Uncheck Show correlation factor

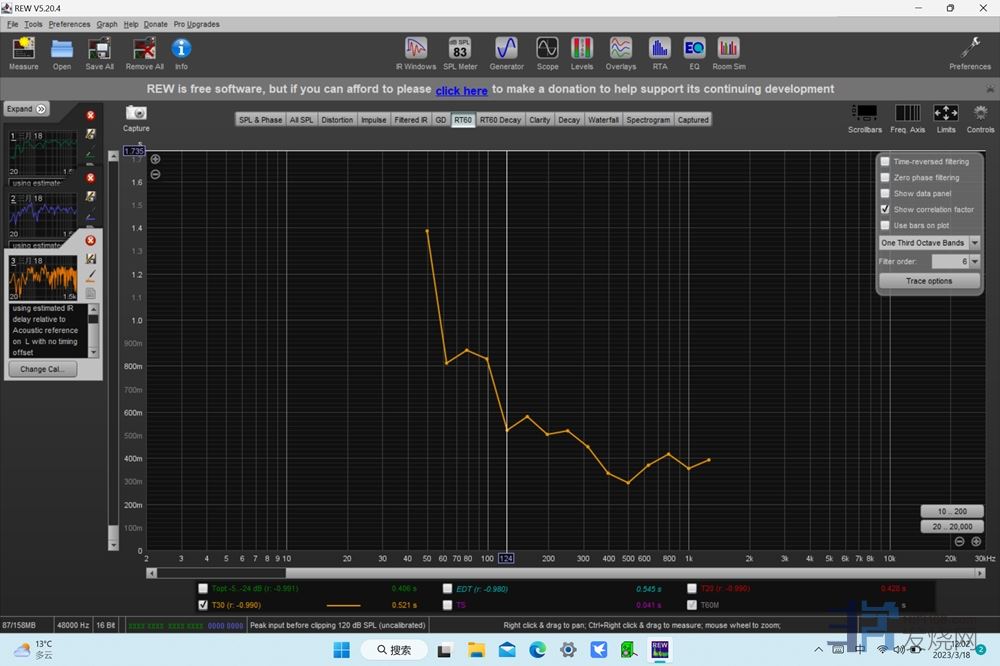click(885, 210)
